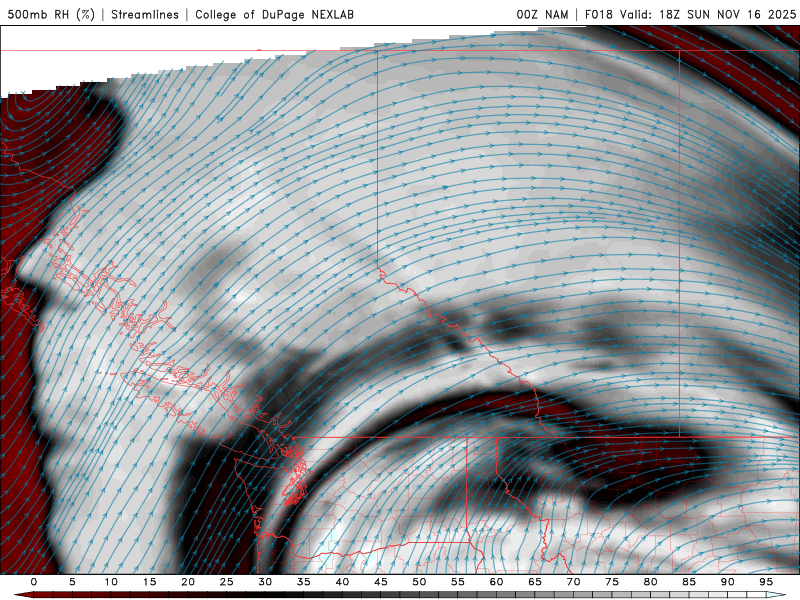Click the colorbar label '0'
Viewport: 800px width, 600px height.
(x=34, y=582)
